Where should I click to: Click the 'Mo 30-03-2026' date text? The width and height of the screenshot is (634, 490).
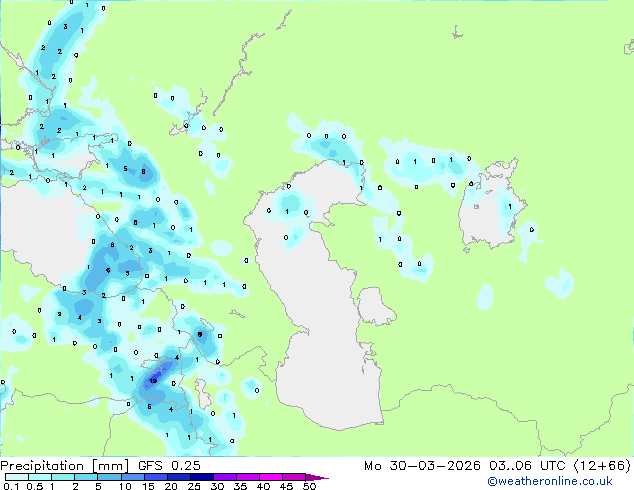click(422, 466)
